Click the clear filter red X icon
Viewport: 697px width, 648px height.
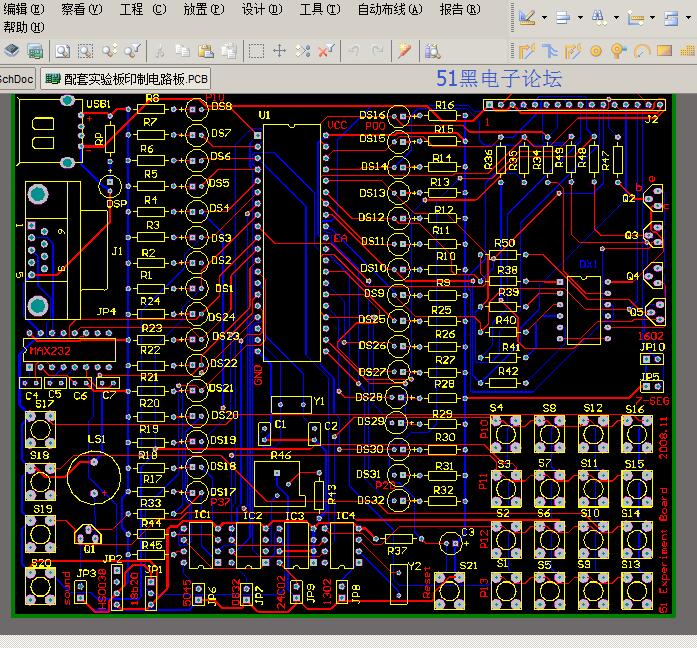click(326, 51)
